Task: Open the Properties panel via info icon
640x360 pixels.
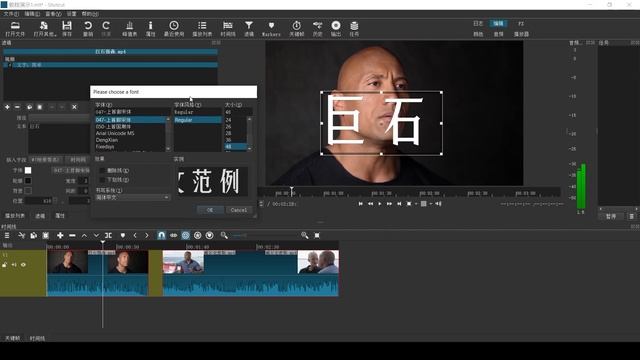Action: (151, 29)
